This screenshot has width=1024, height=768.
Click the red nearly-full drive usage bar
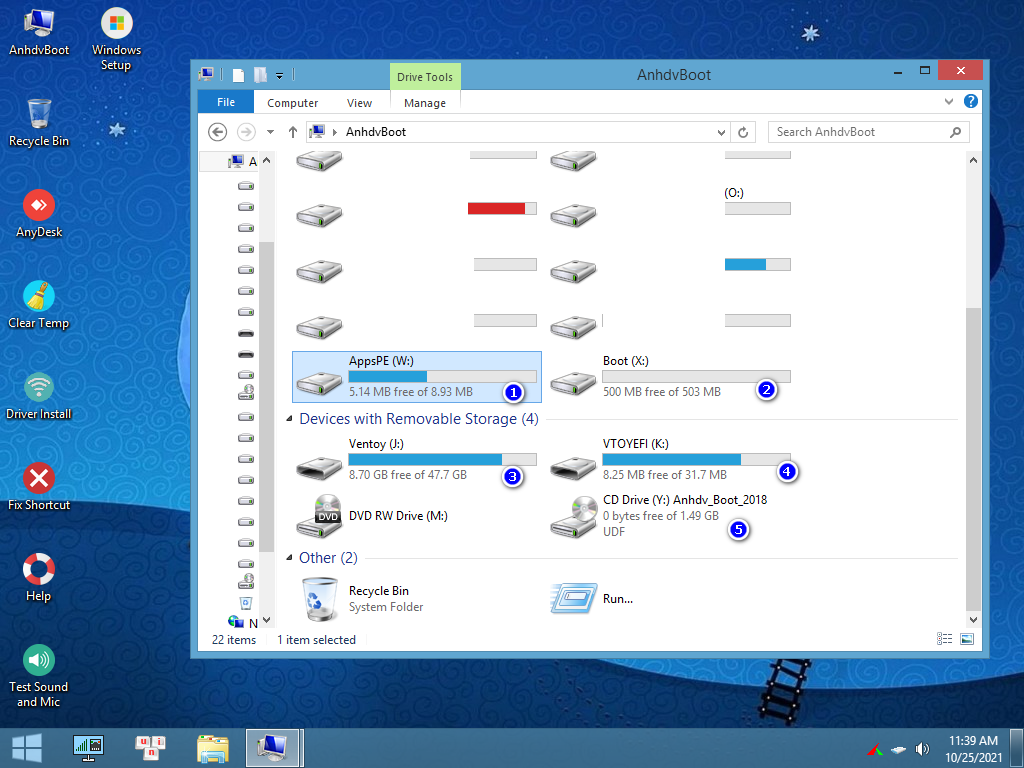(x=502, y=208)
